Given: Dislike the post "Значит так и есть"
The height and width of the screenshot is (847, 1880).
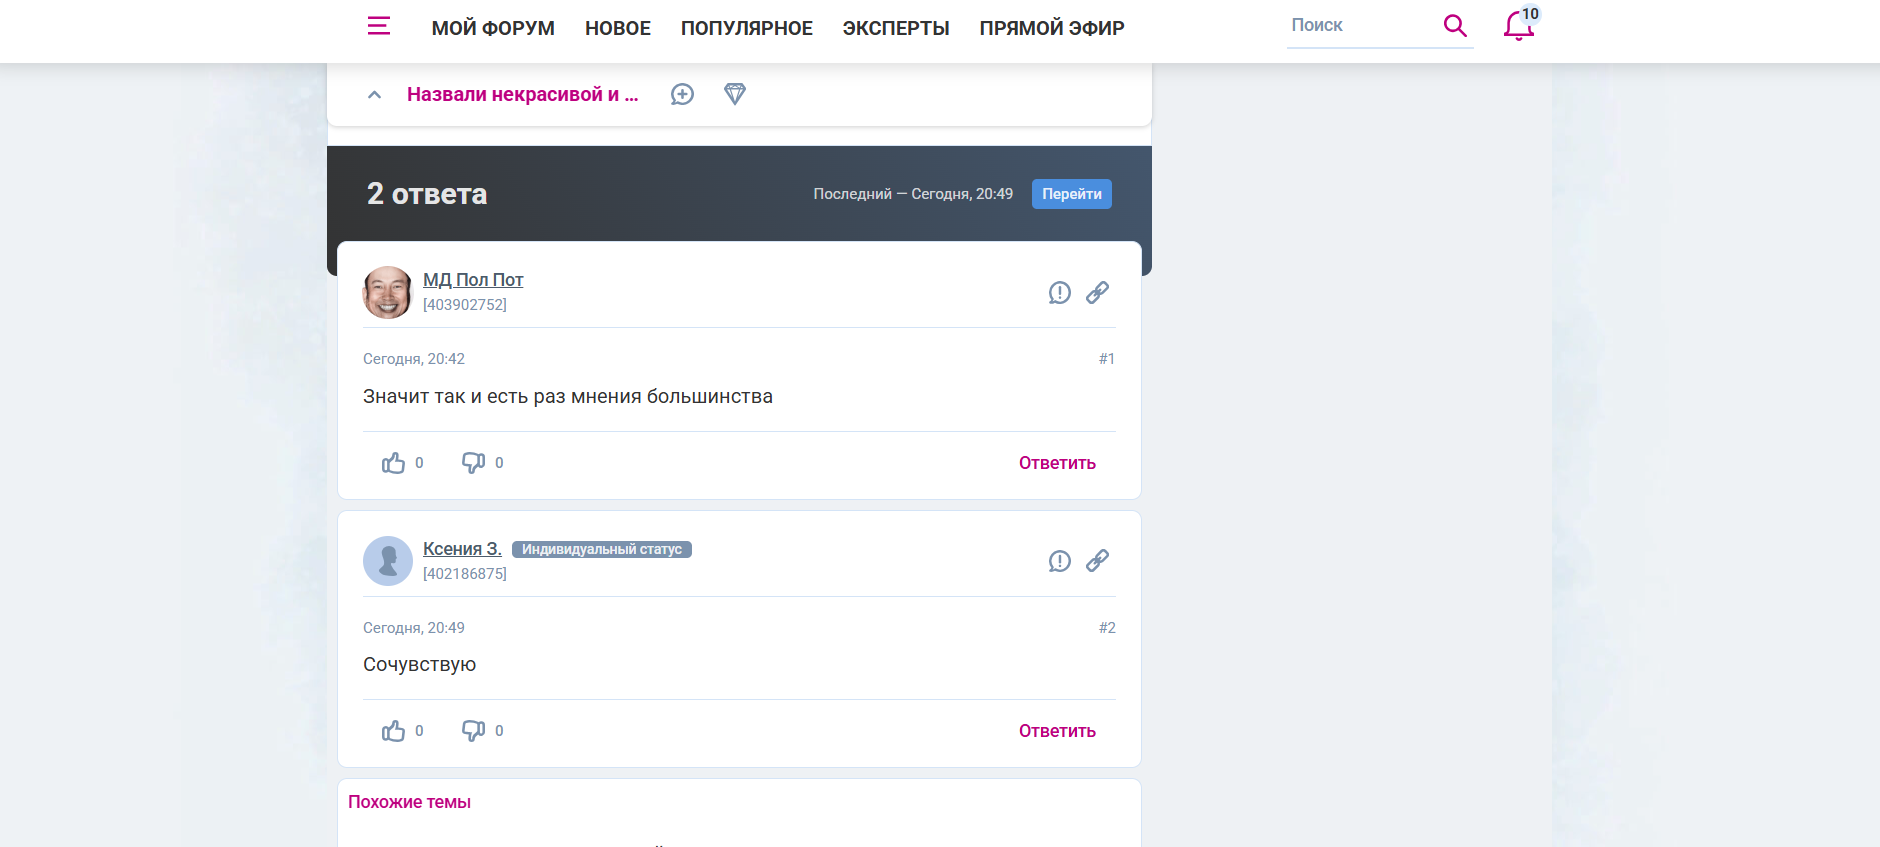Looking at the screenshot, I should pos(473,462).
